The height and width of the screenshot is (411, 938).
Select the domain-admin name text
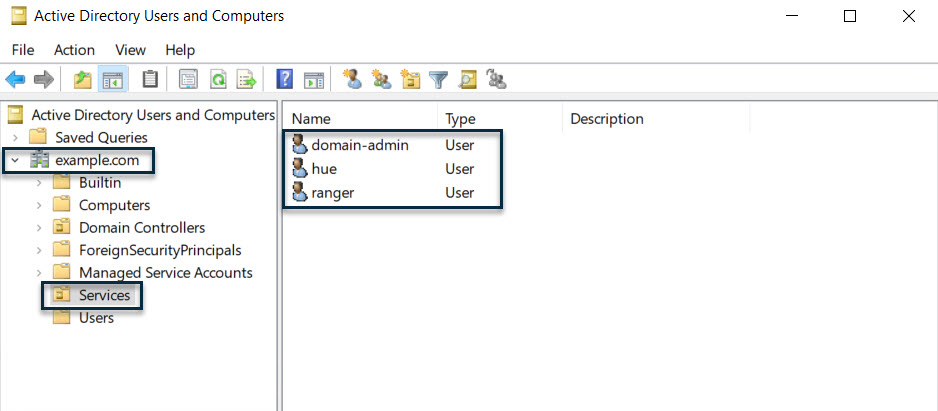click(360, 145)
